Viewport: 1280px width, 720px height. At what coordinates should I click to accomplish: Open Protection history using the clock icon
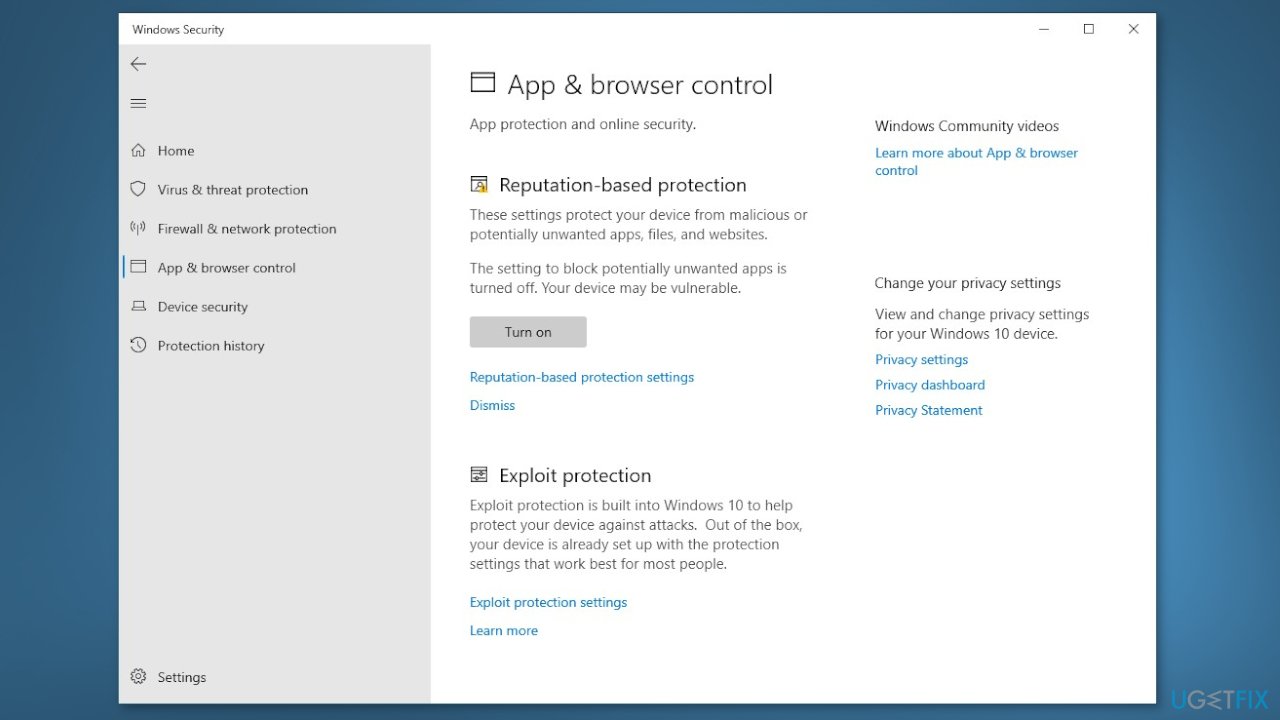[138, 345]
